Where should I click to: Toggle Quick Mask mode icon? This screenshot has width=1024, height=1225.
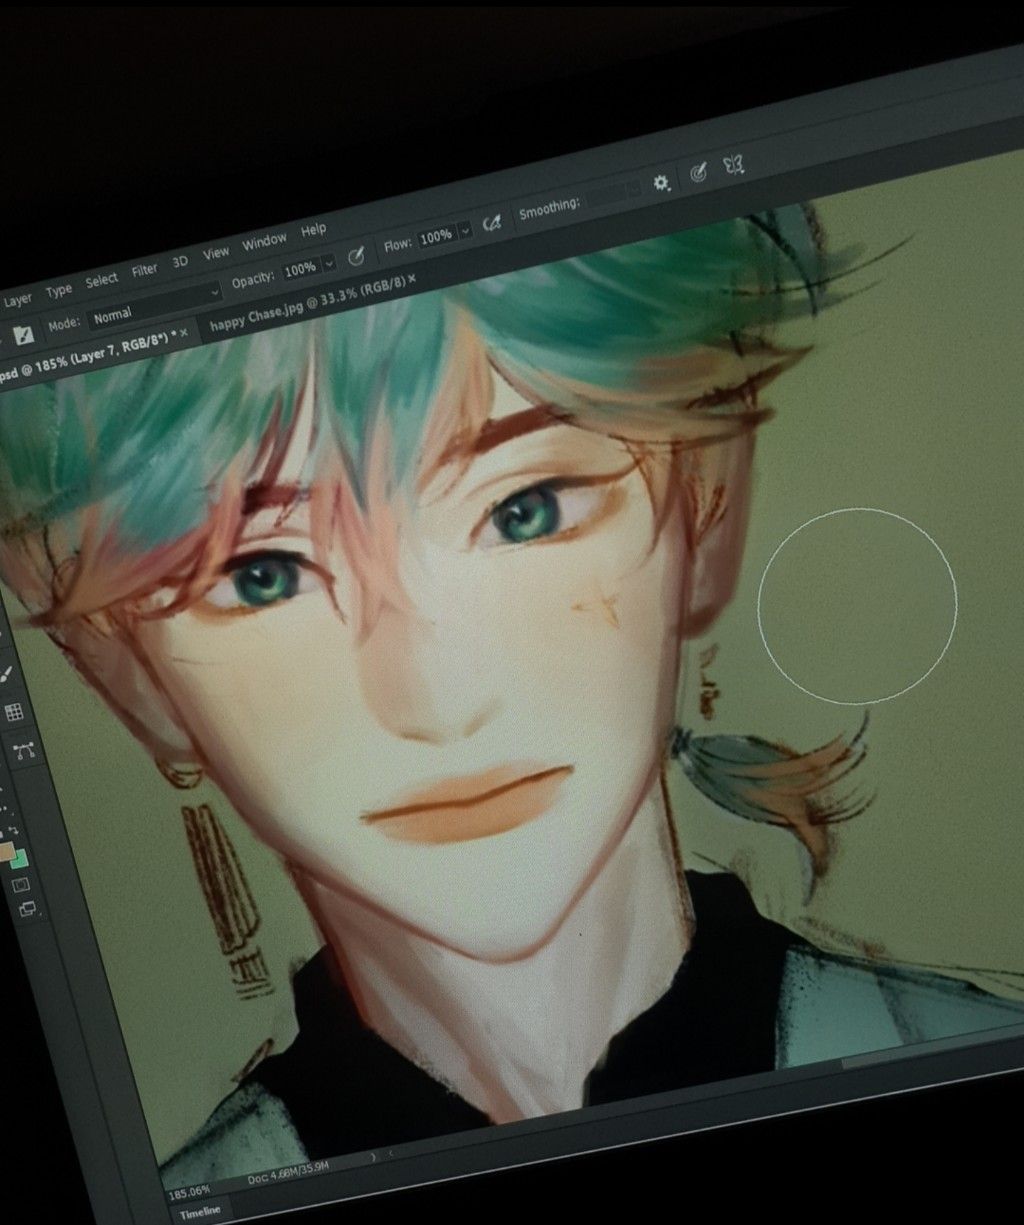pos(21,886)
